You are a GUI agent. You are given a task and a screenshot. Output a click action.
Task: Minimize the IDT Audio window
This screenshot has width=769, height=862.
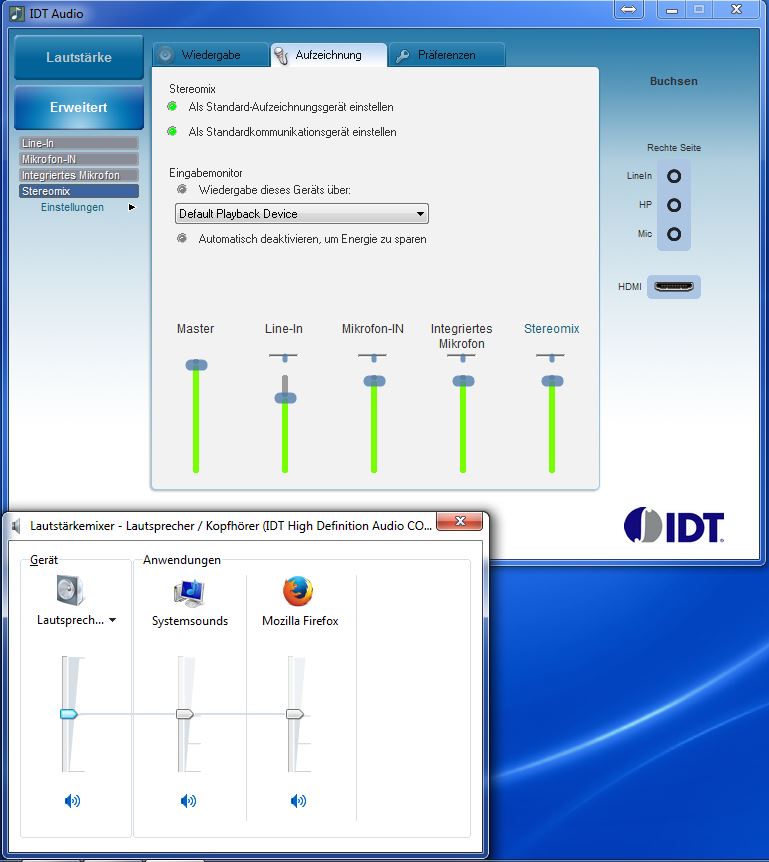(x=671, y=9)
